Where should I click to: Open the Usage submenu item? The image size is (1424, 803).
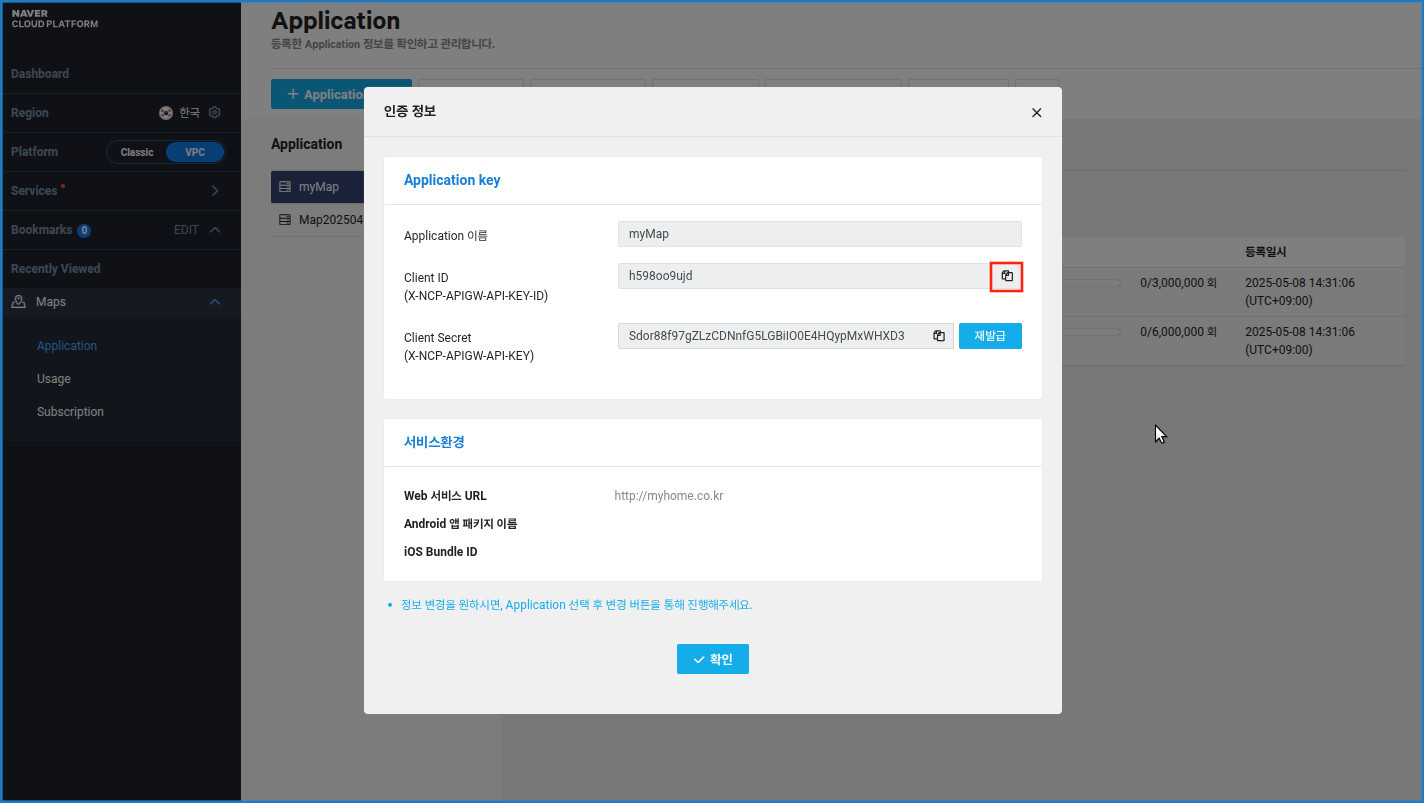[54, 379]
